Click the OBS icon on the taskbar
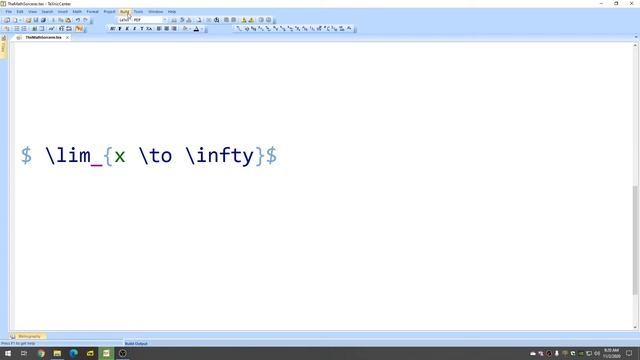640x360 pixels. (x=122, y=353)
